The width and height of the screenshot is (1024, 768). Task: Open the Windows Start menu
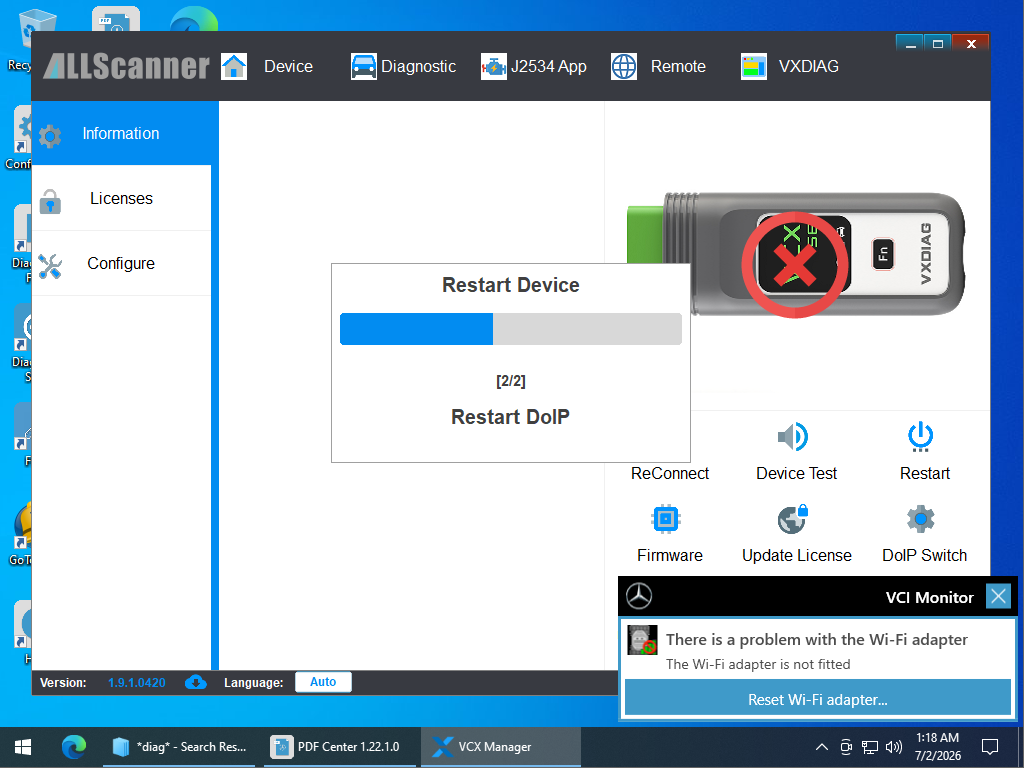(24, 747)
